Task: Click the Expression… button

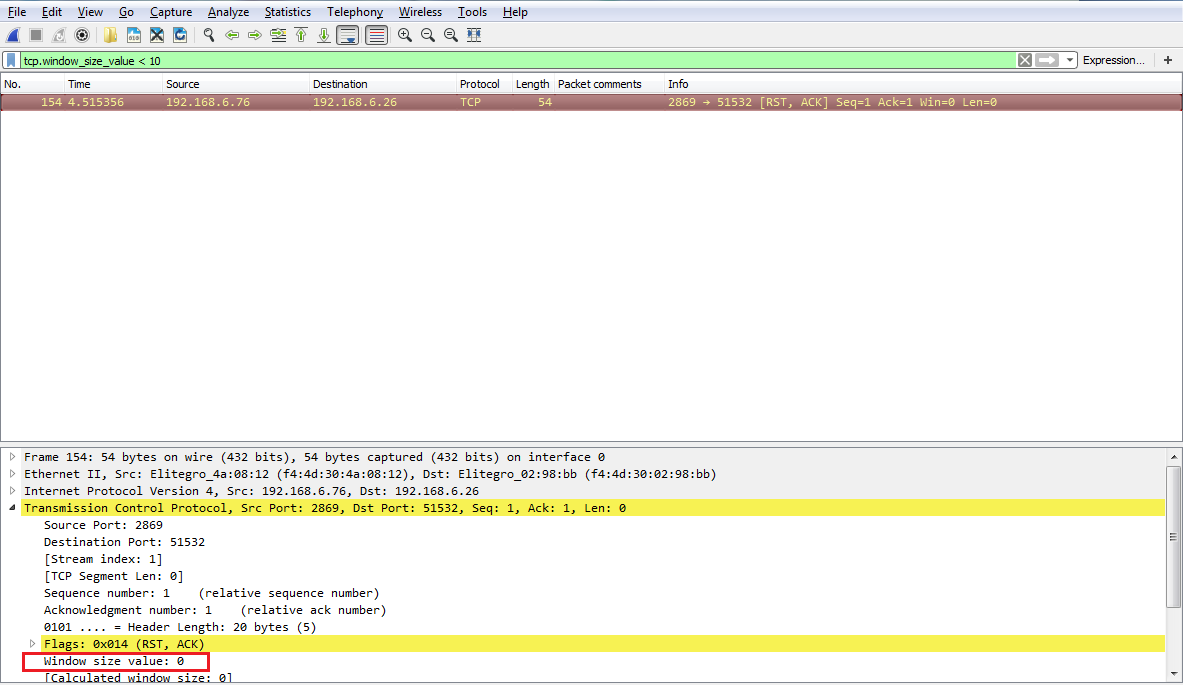Action: tap(1113, 60)
